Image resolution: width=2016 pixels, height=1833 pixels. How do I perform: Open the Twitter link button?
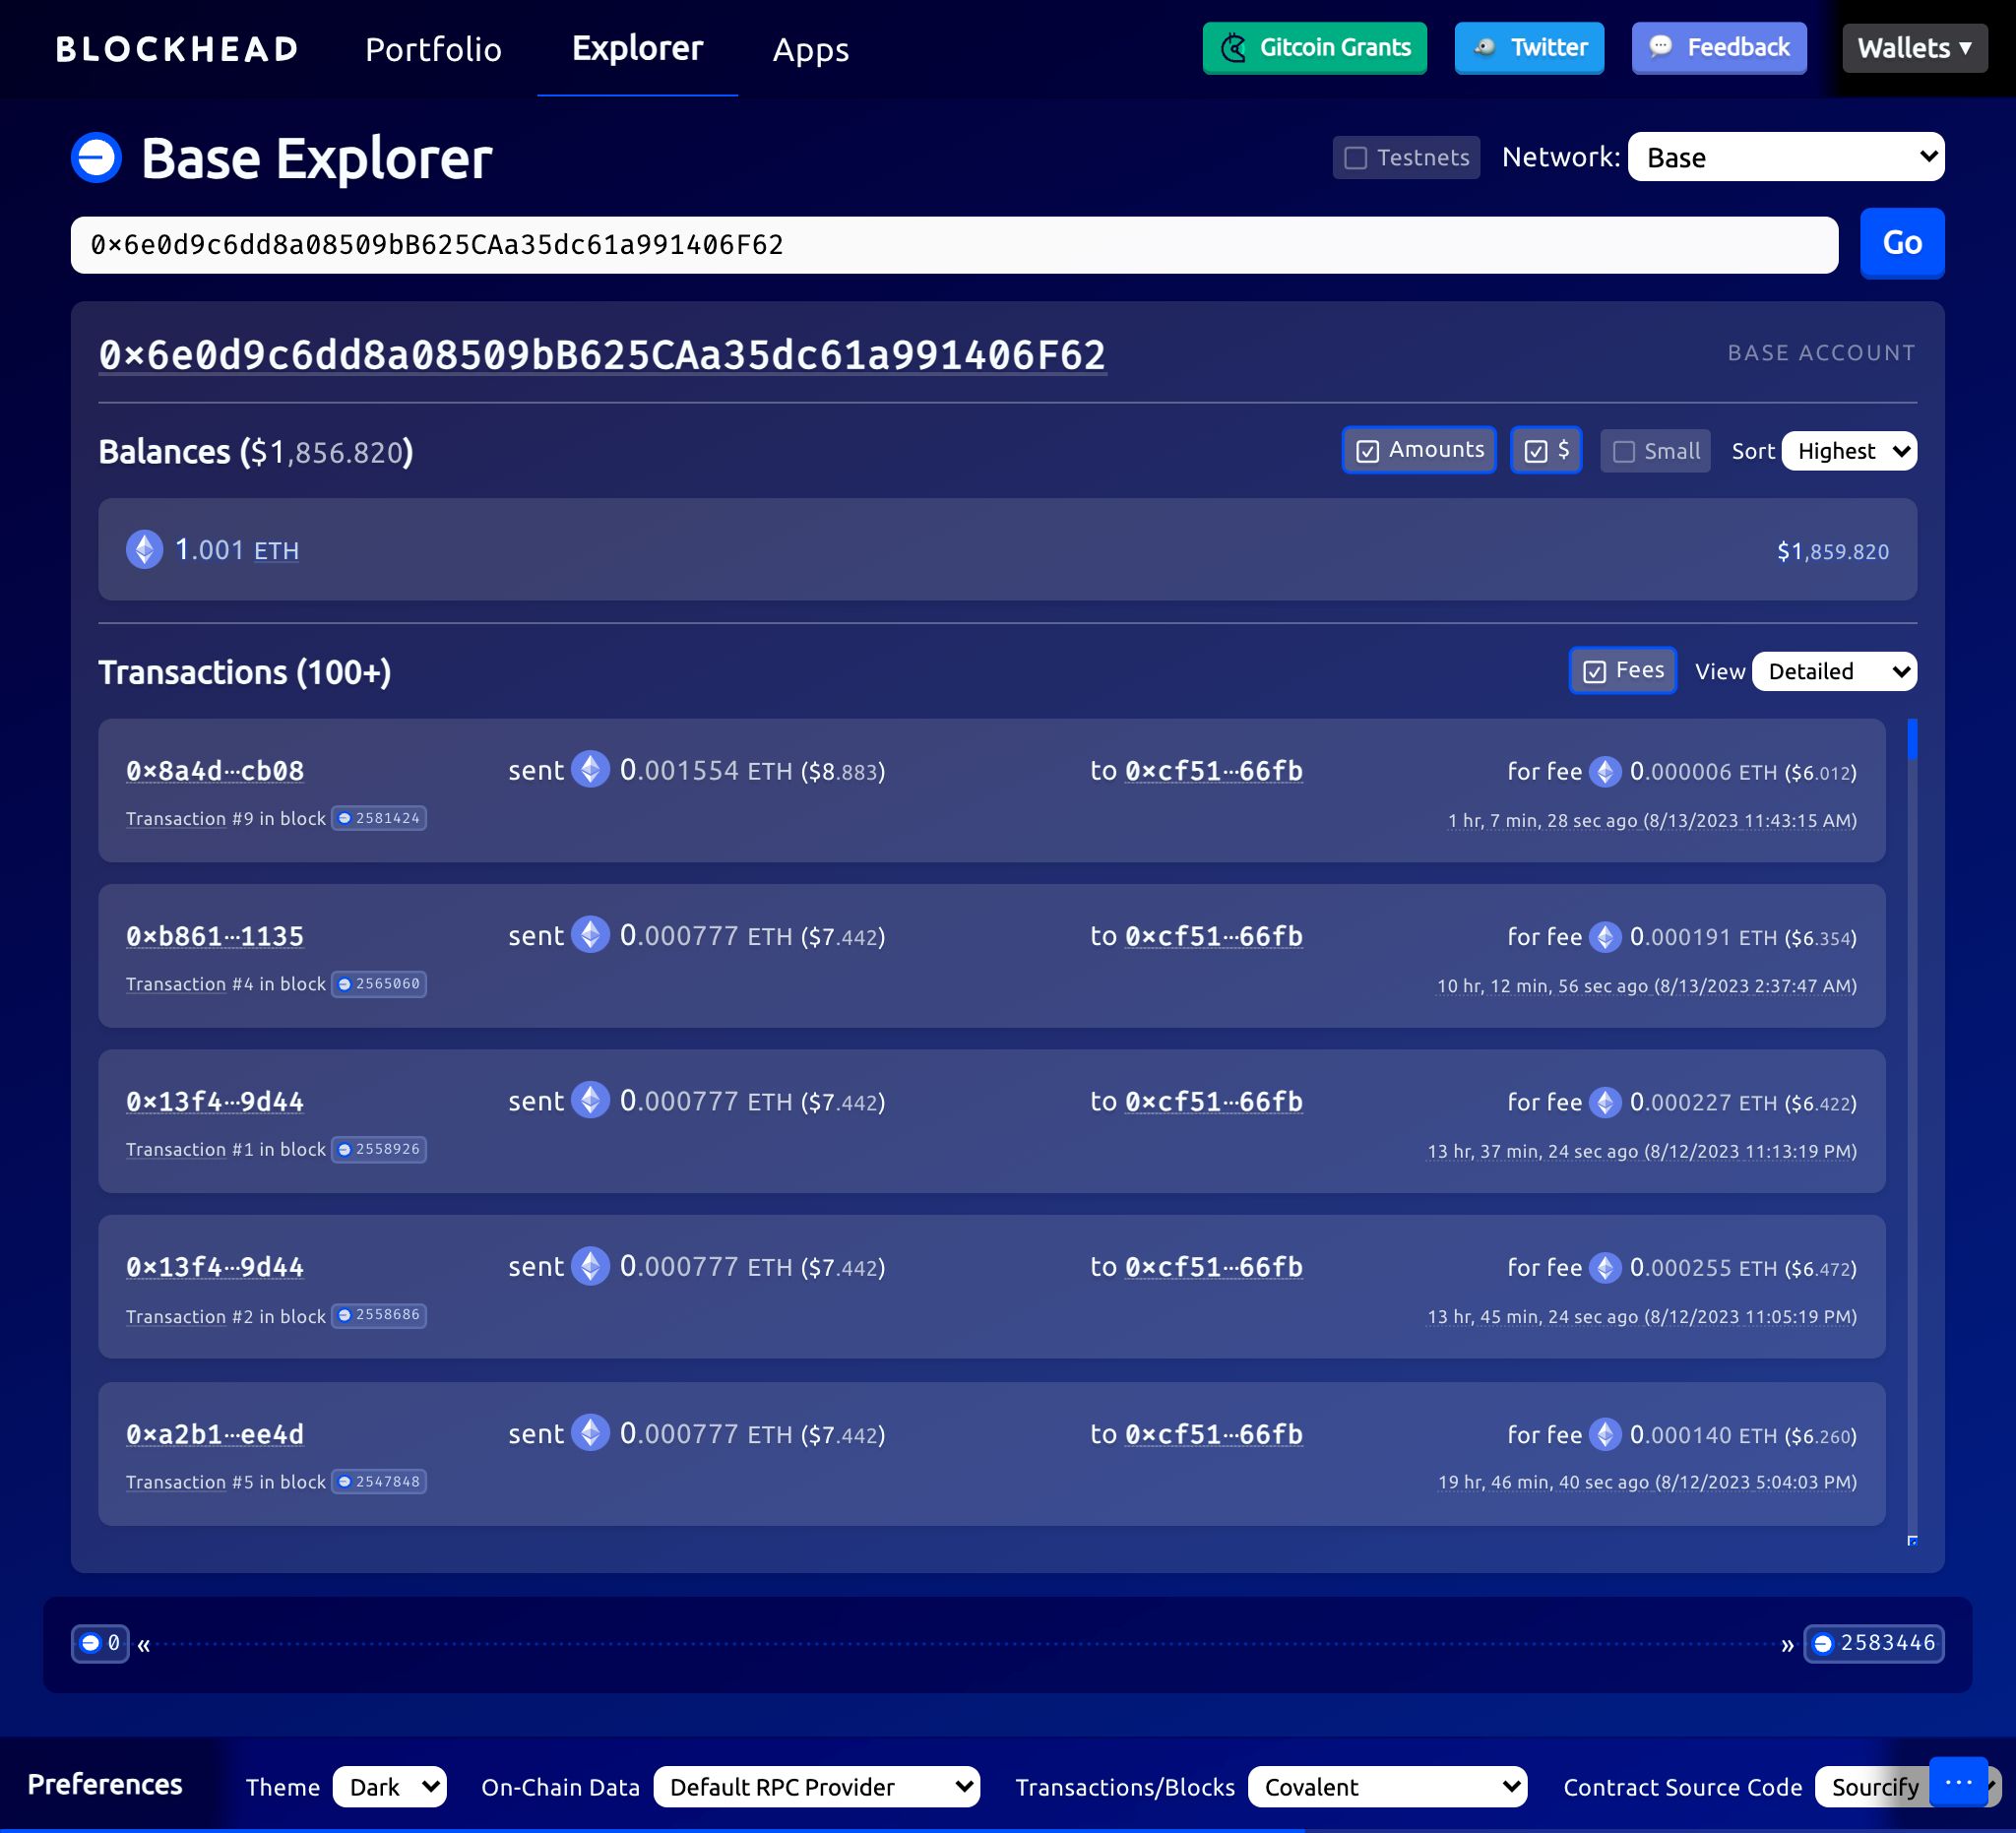(1529, 48)
